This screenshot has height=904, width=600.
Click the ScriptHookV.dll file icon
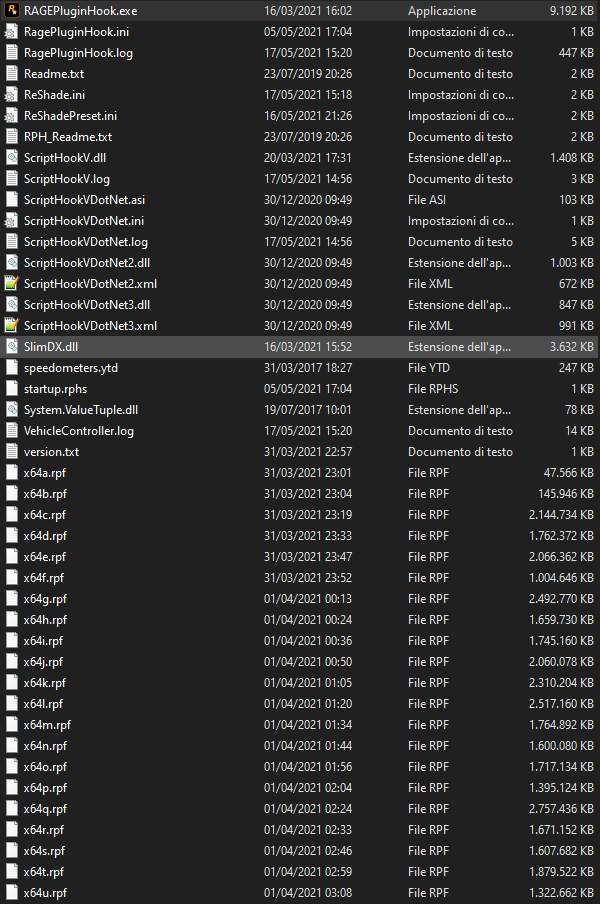coord(11,158)
